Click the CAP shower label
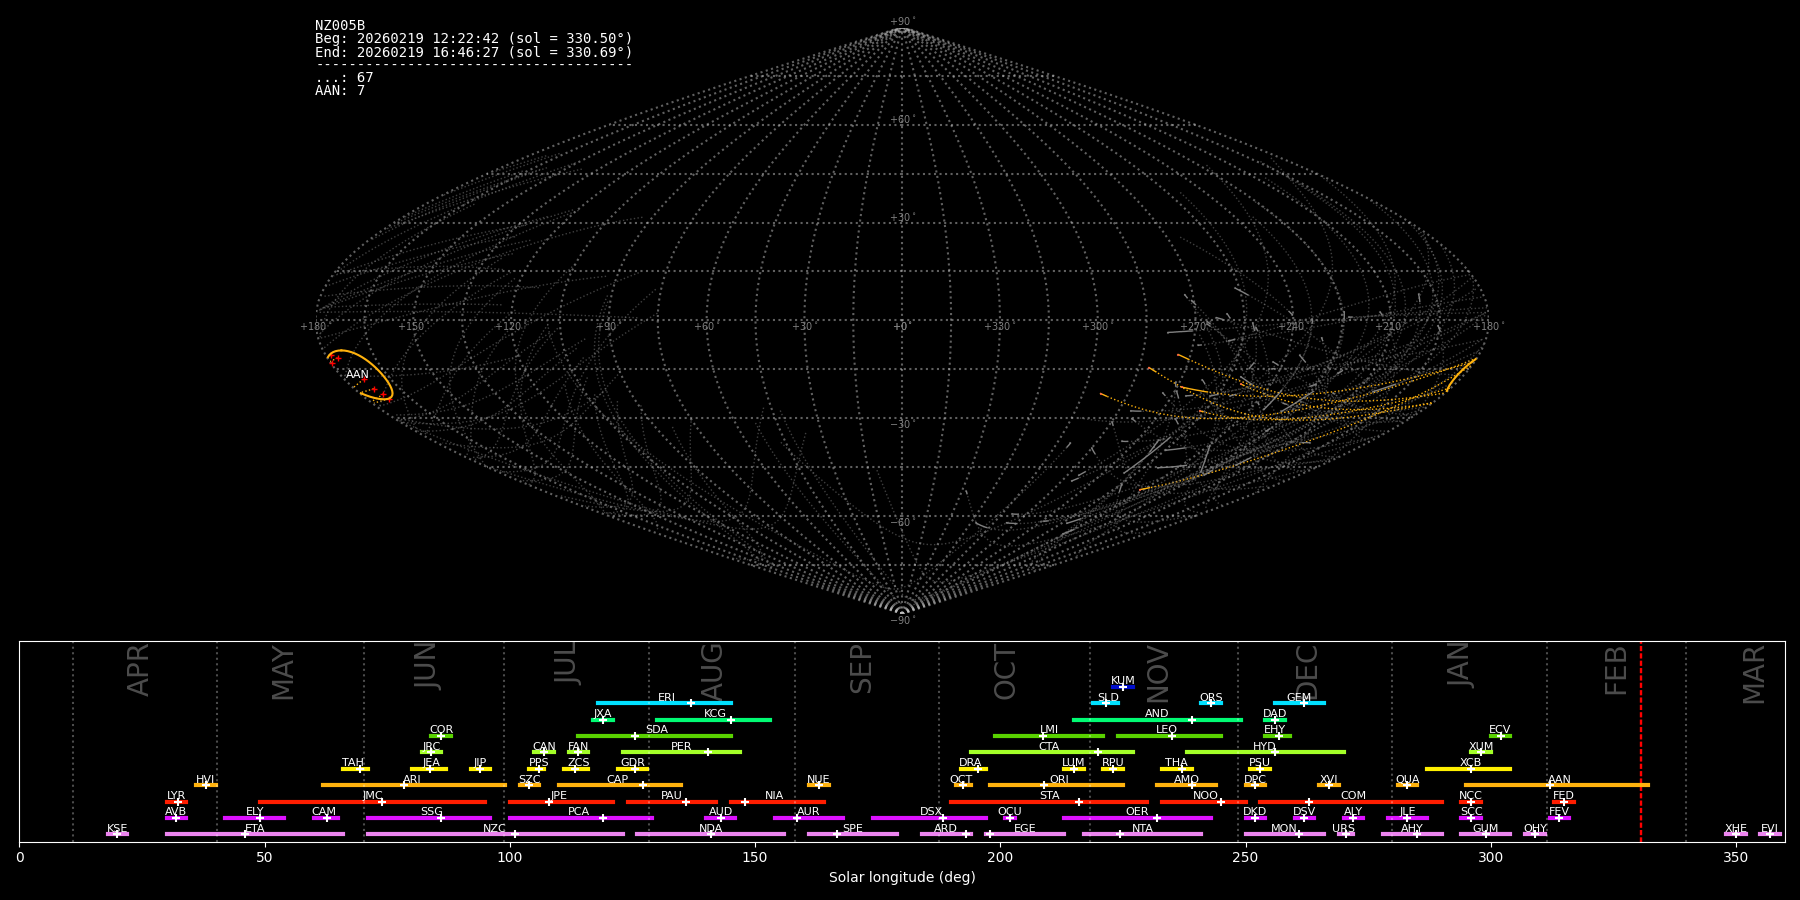 pyautogui.click(x=617, y=780)
